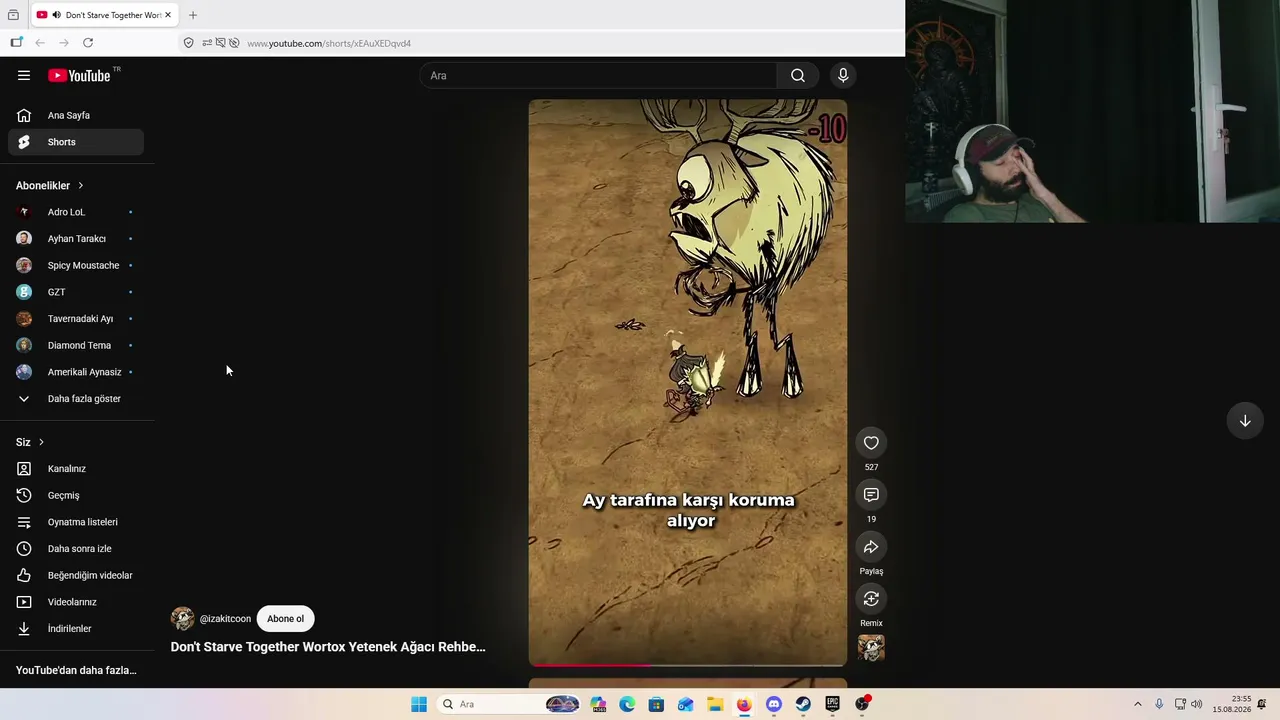
Task: Select Shorts in the sidebar
Action: 76,142
